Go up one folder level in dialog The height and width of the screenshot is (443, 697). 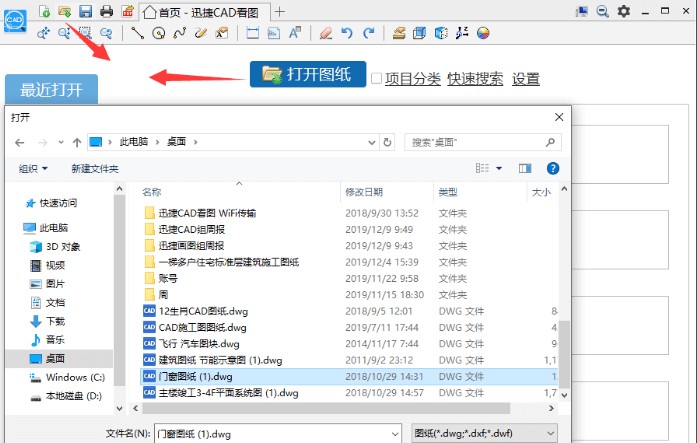coord(77,142)
